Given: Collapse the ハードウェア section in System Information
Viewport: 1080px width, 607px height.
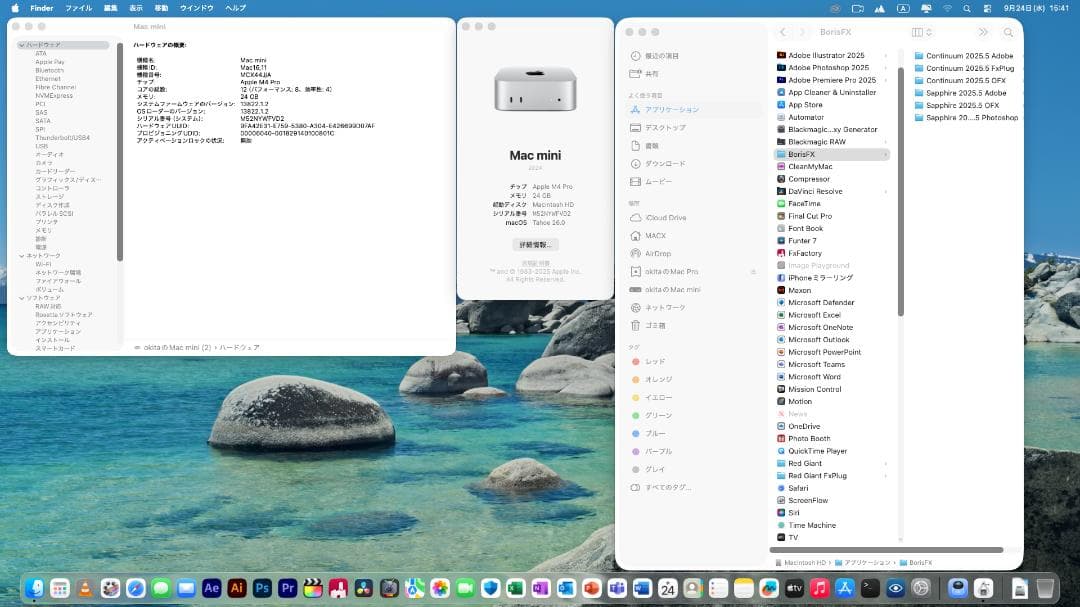Looking at the screenshot, I should click(20, 45).
